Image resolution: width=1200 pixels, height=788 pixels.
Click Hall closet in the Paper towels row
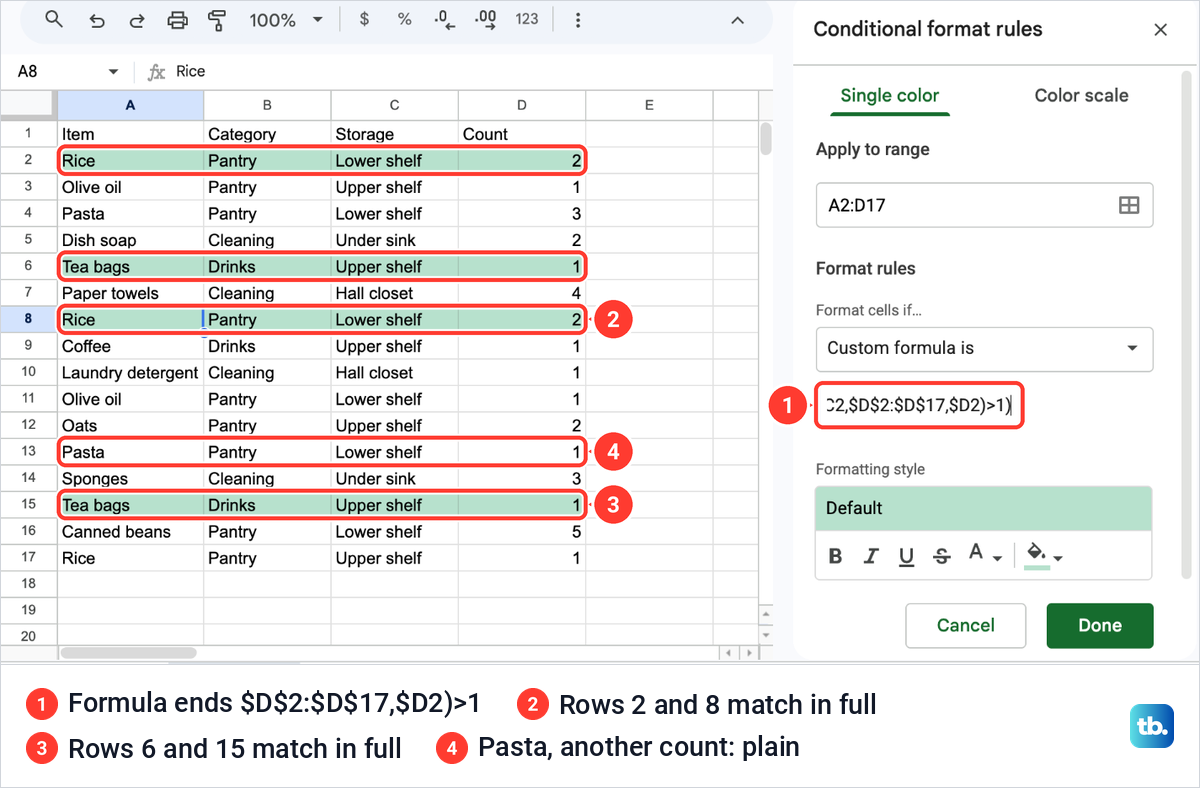coord(394,293)
